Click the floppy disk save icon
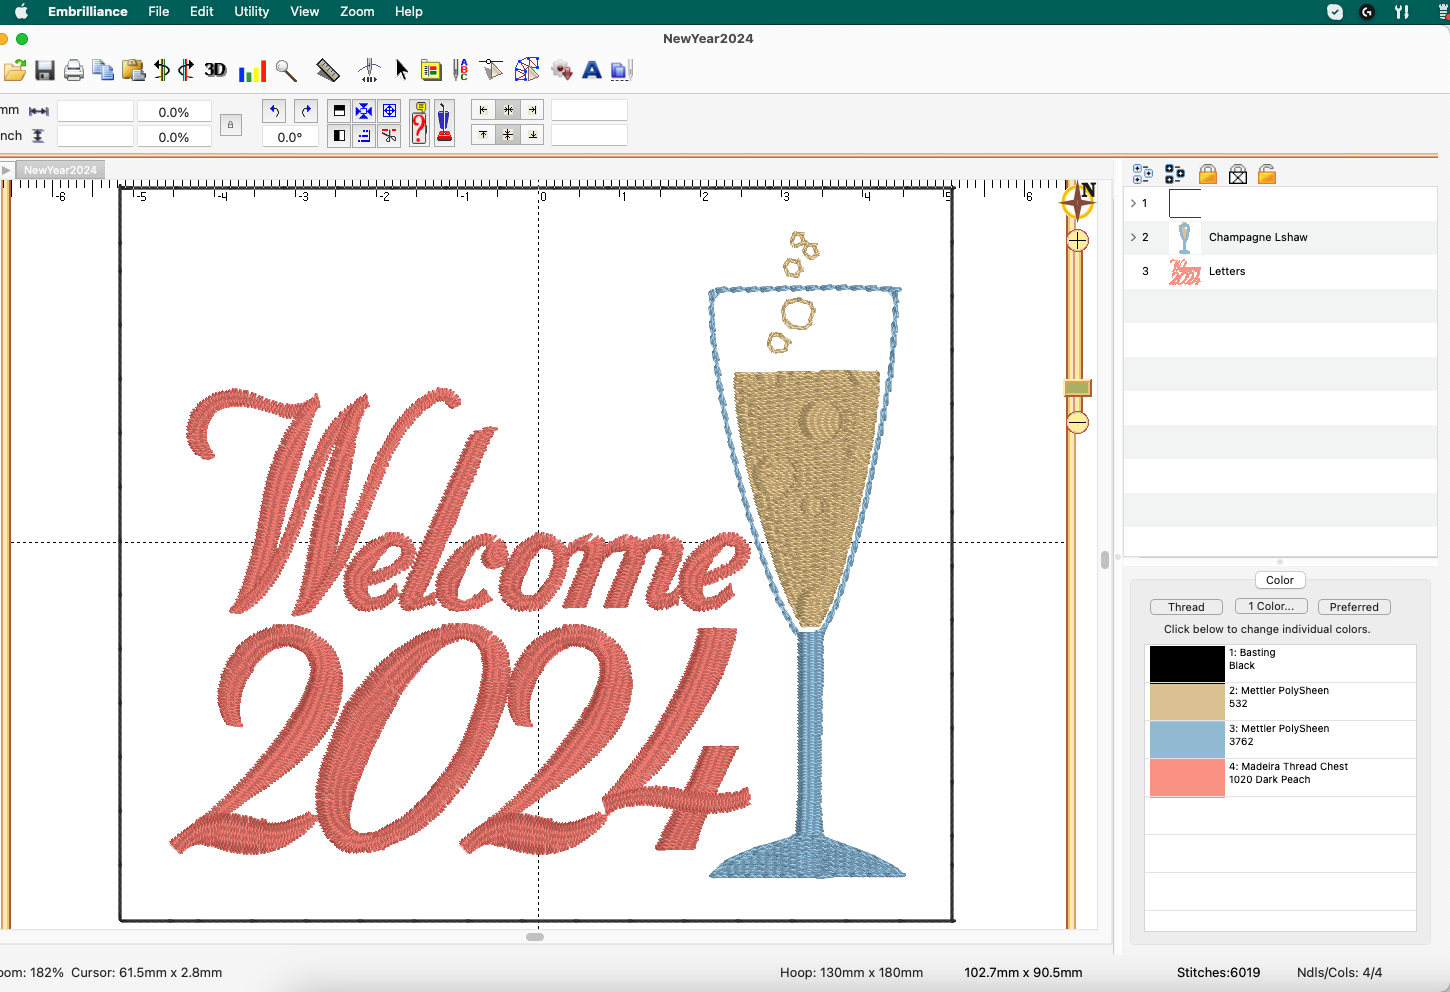This screenshot has width=1450, height=992. 45,70
